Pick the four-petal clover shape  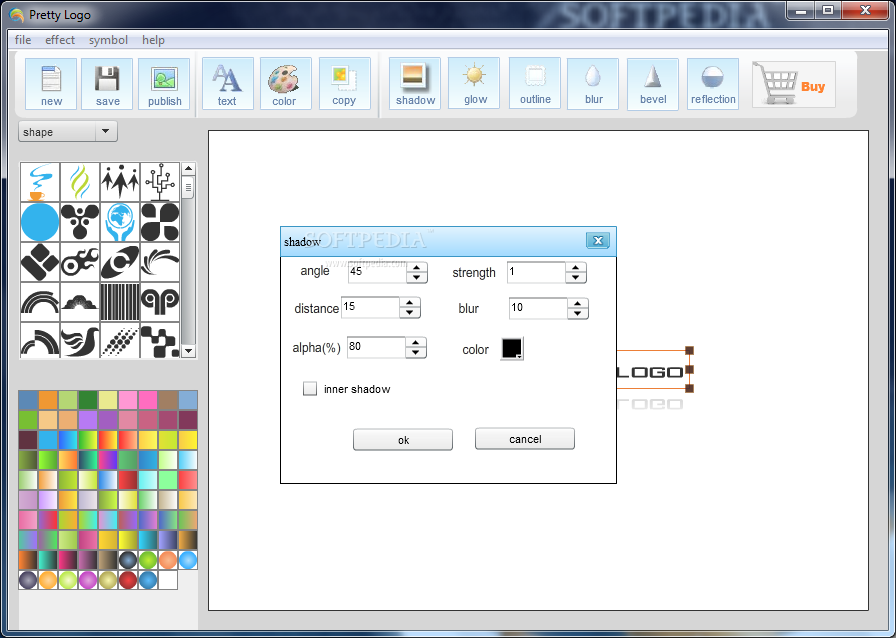(160, 222)
